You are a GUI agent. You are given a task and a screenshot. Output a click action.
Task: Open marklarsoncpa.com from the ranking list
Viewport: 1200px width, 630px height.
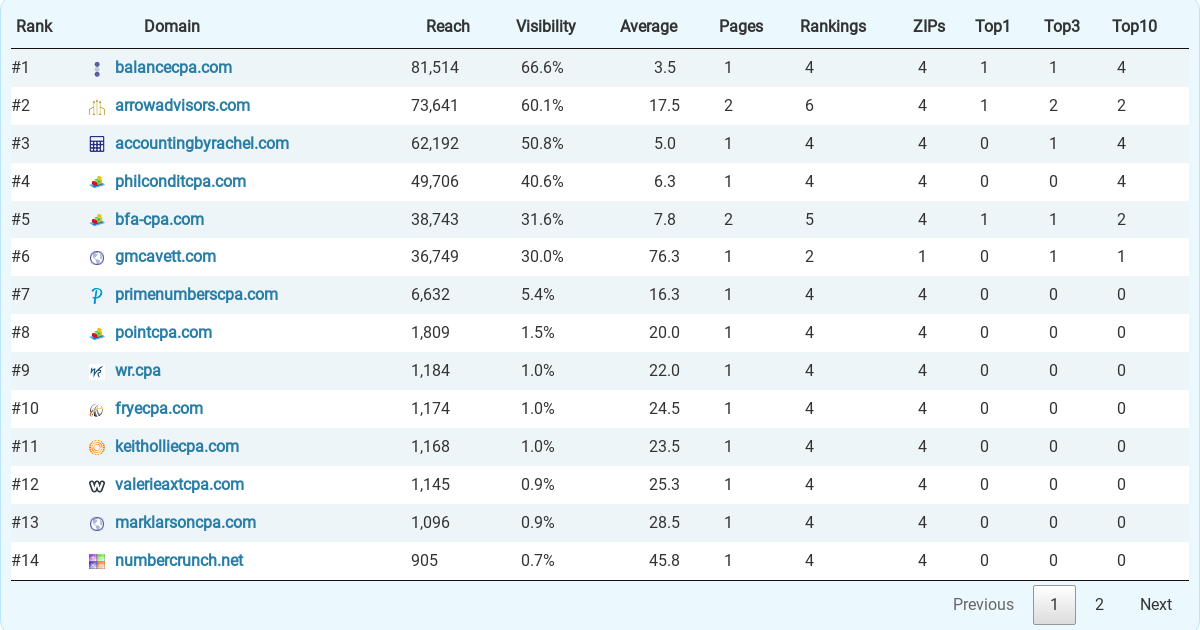186,522
